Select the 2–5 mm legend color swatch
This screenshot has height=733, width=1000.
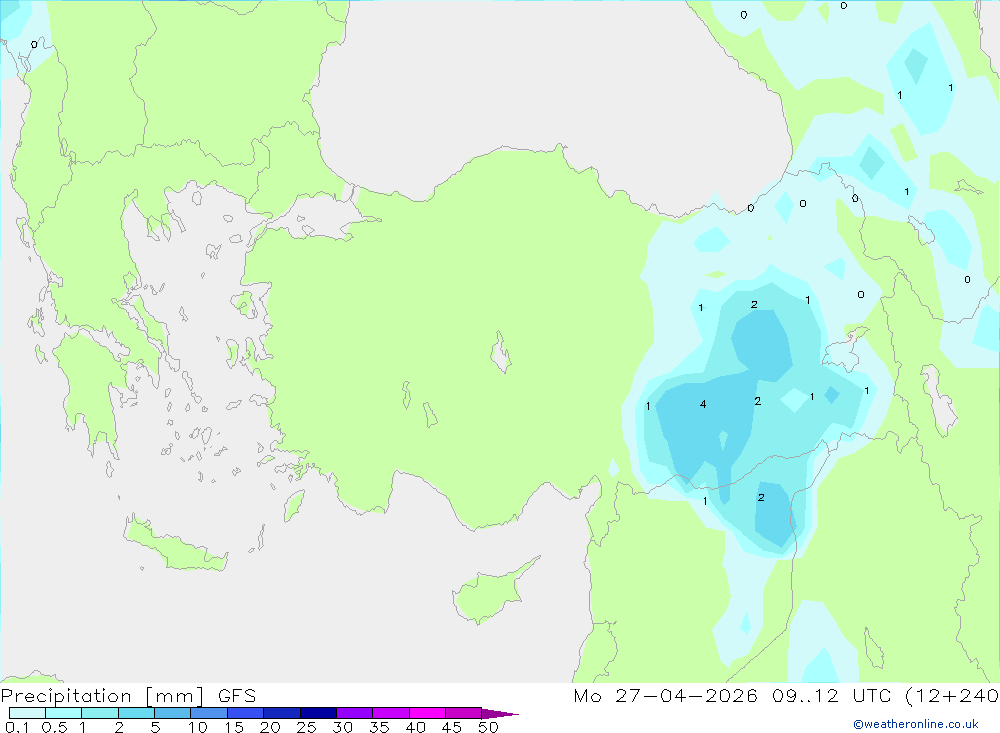136,713
